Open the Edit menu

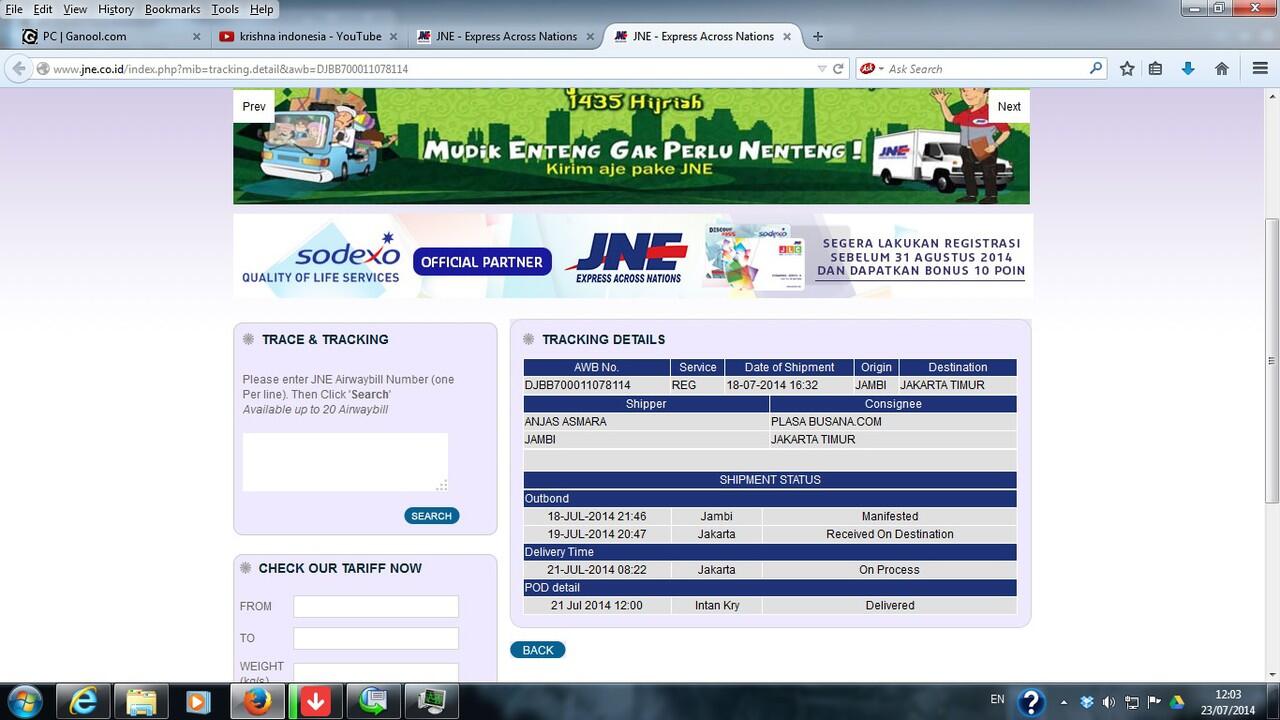(x=43, y=9)
